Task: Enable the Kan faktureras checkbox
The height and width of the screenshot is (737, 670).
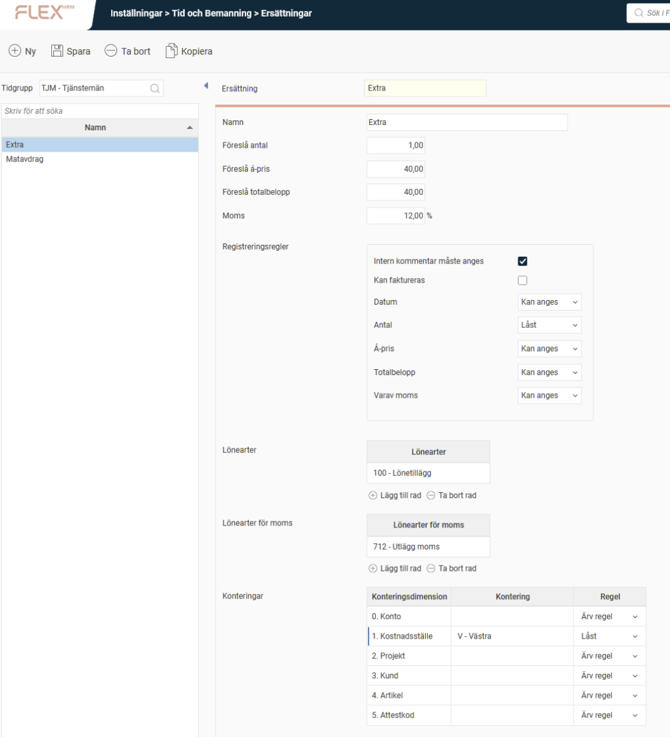Action: pyautogui.click(x=522, y=280)
